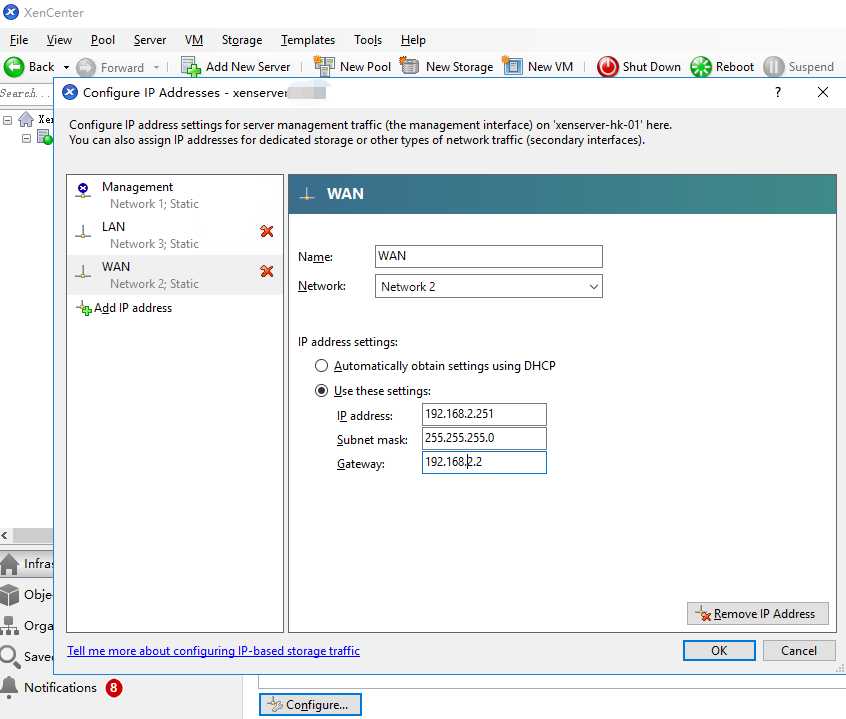This screenshot has height=719, width=846.
Task: Open the VM menu
Action: (x=194, y=40)
